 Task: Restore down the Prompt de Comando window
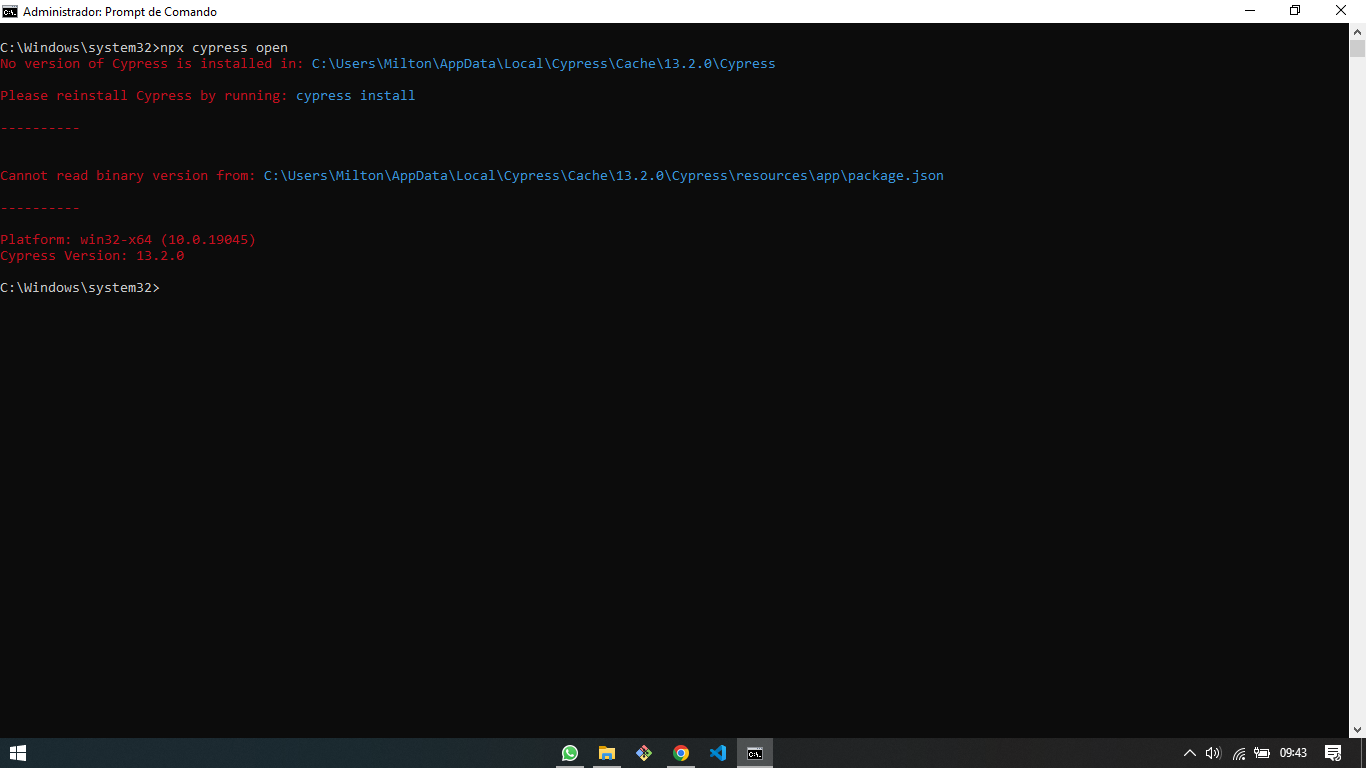[1296, 11]
